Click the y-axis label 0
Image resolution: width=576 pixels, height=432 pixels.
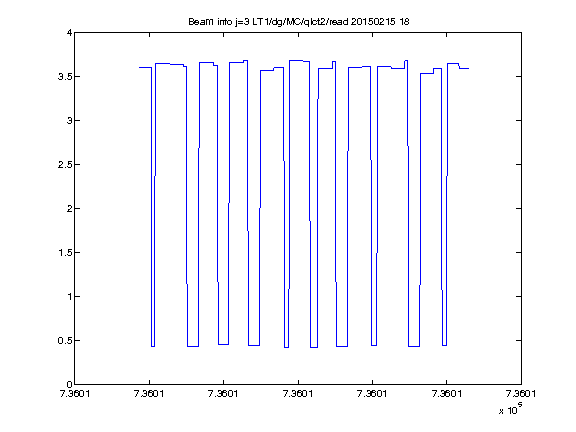click(x=69, y=385)
